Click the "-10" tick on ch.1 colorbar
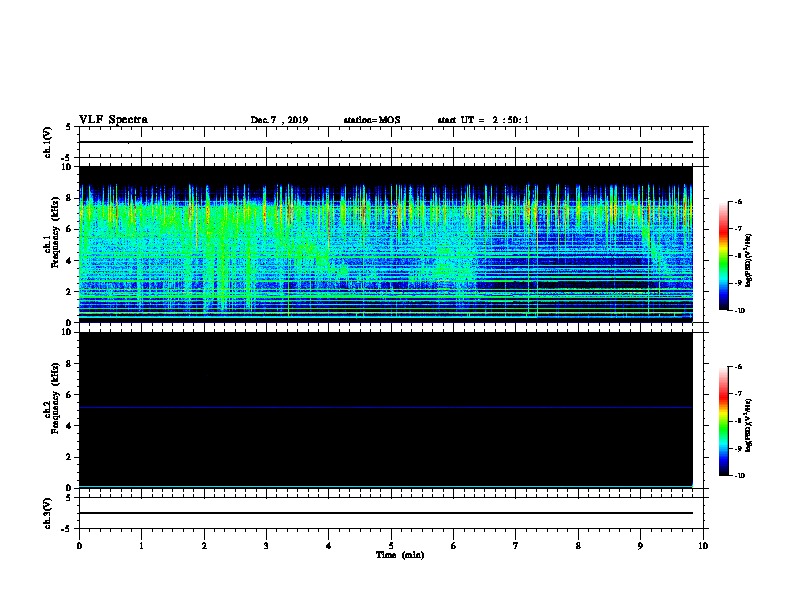 click(739, 311)
